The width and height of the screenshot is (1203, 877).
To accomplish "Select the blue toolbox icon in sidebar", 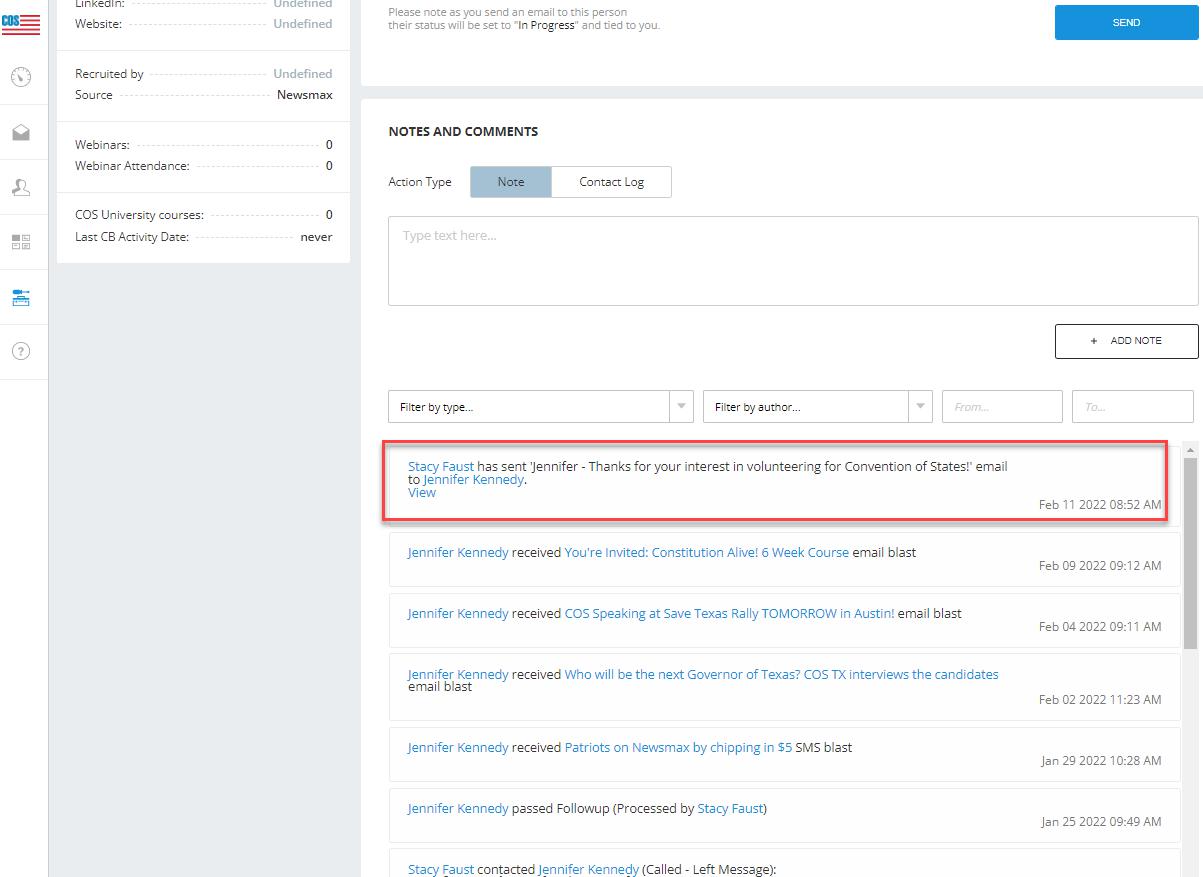I will 21,297.
